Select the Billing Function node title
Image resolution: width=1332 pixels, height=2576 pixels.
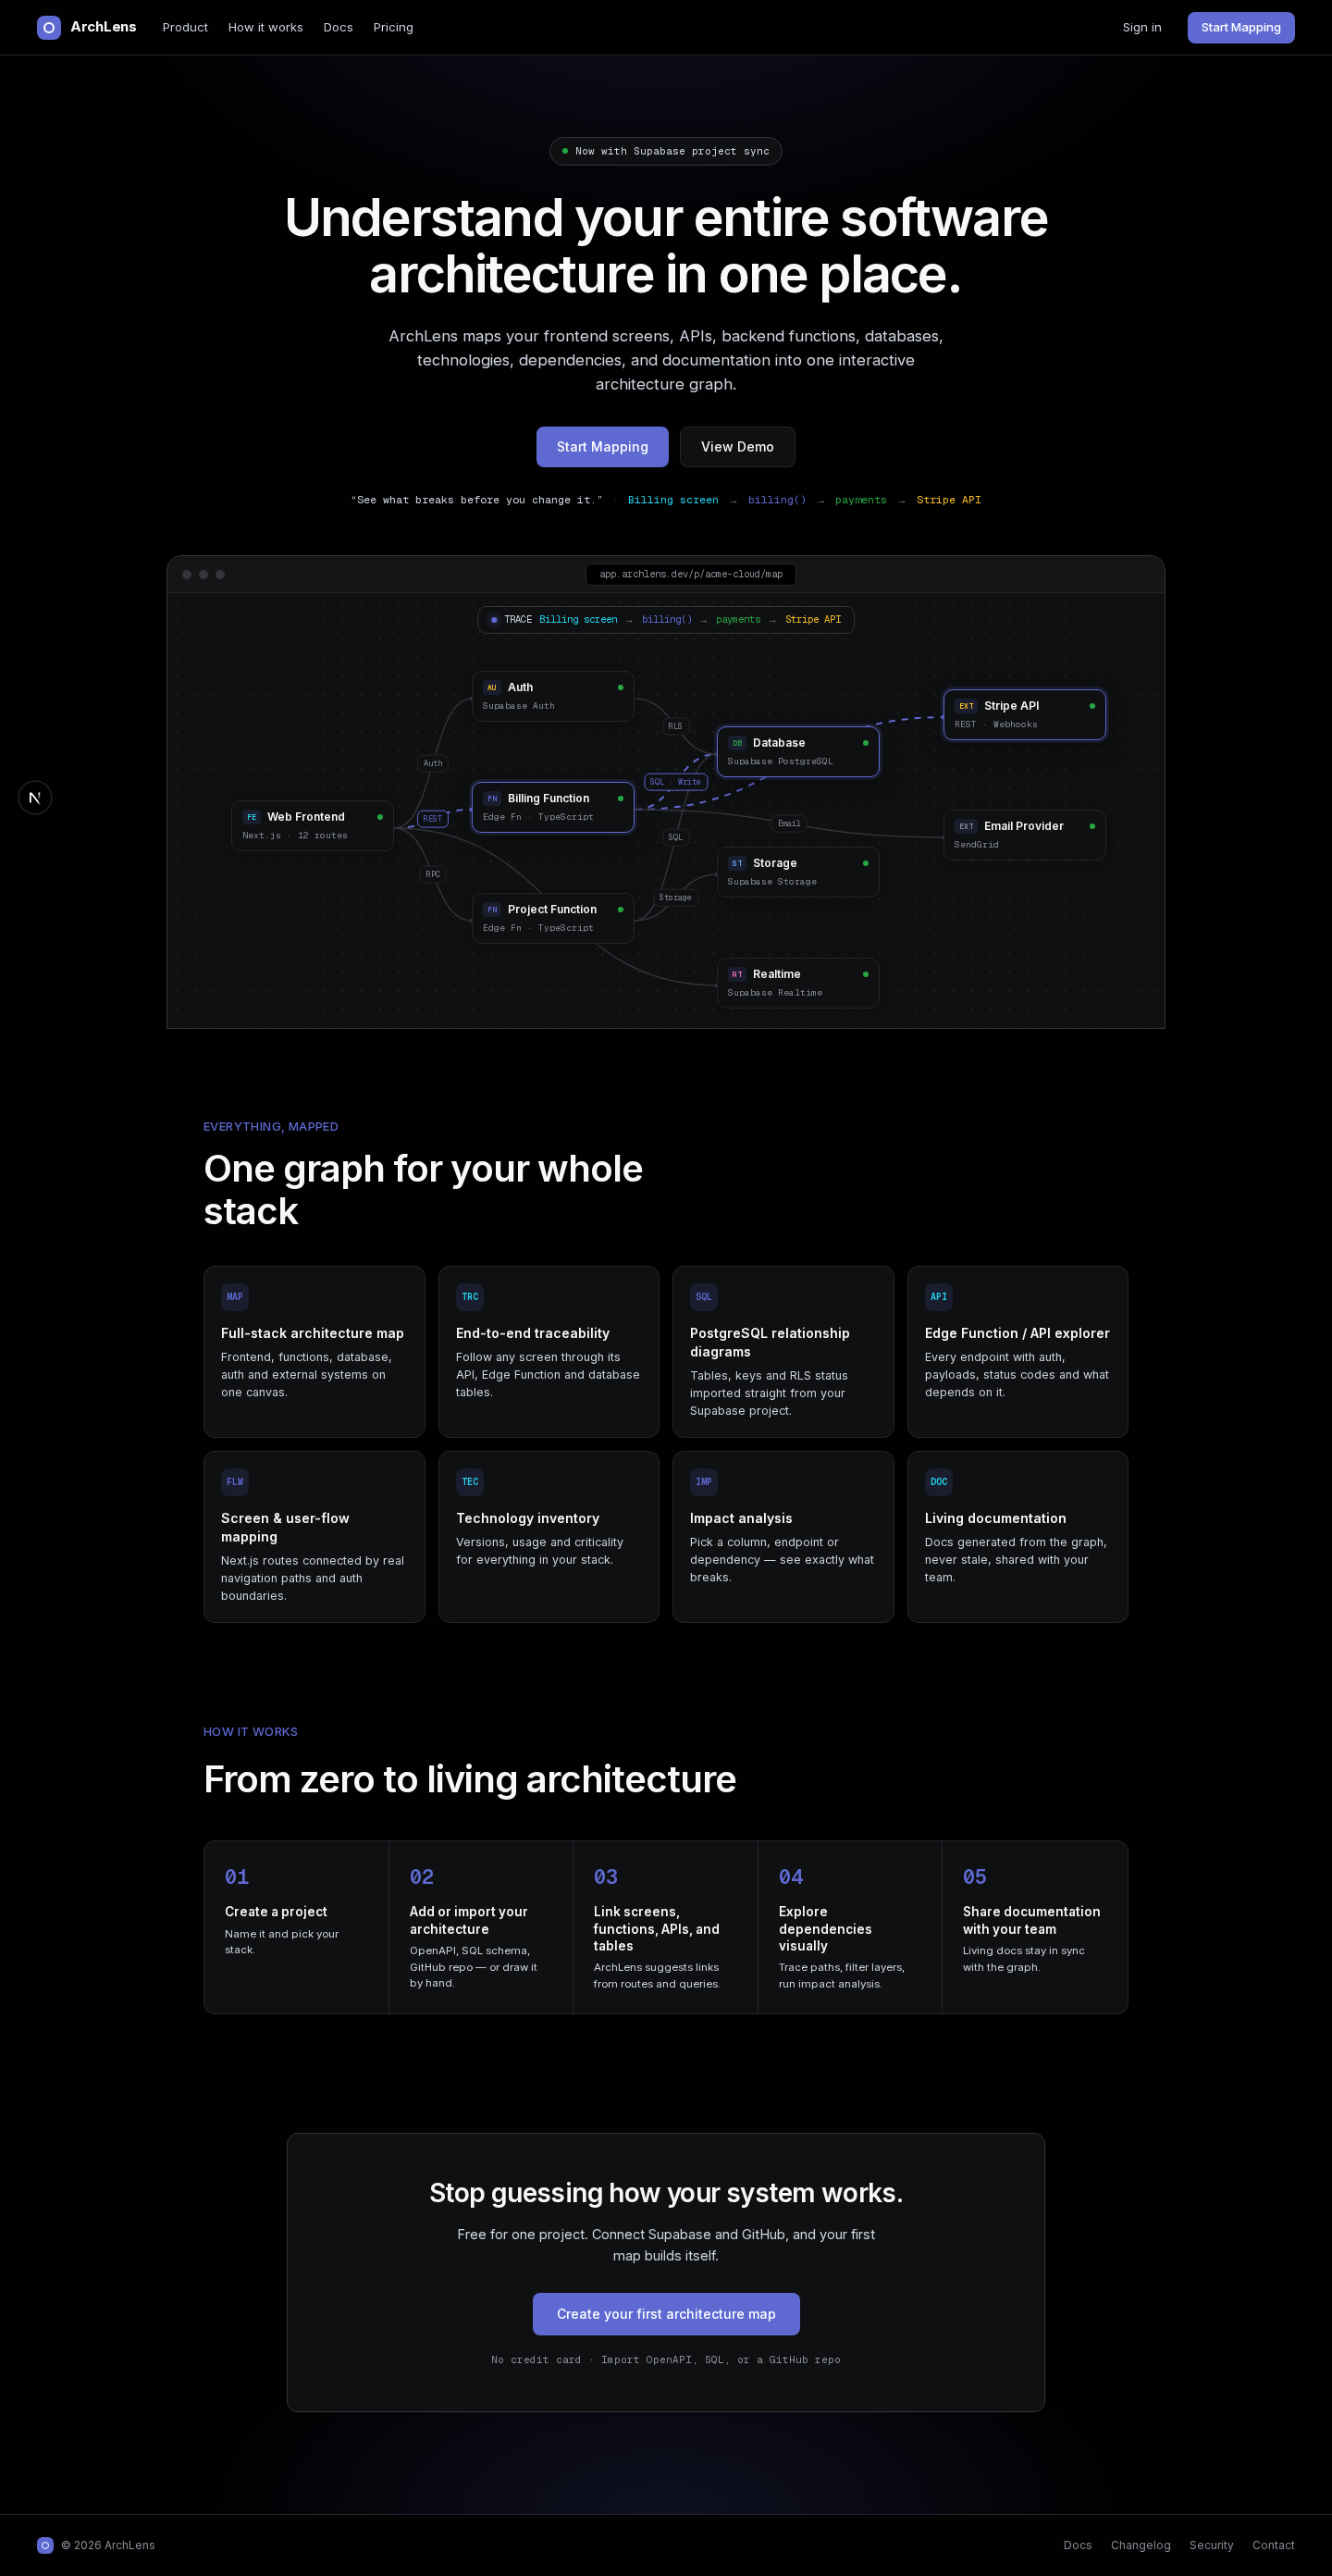[548, 799]
